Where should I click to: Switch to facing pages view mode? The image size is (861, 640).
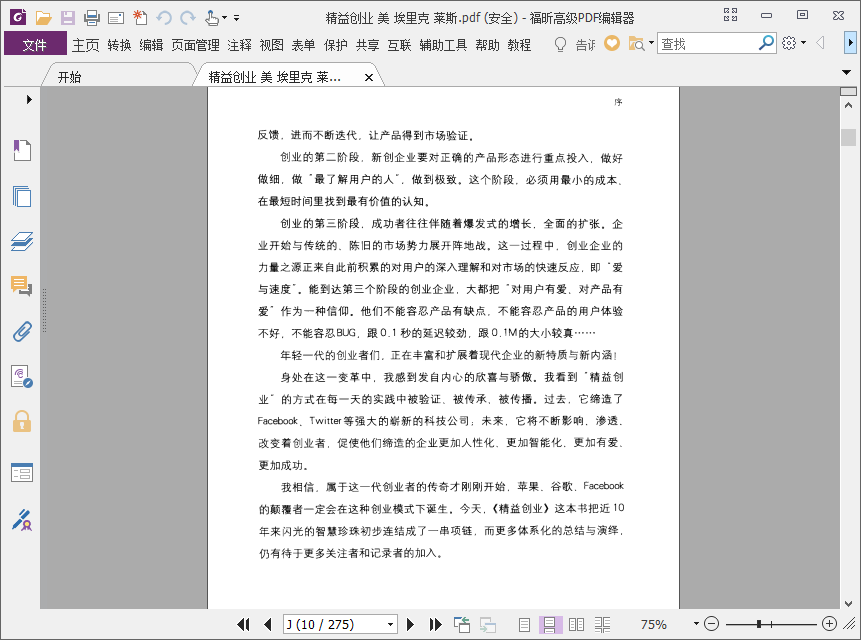(576, 624)
